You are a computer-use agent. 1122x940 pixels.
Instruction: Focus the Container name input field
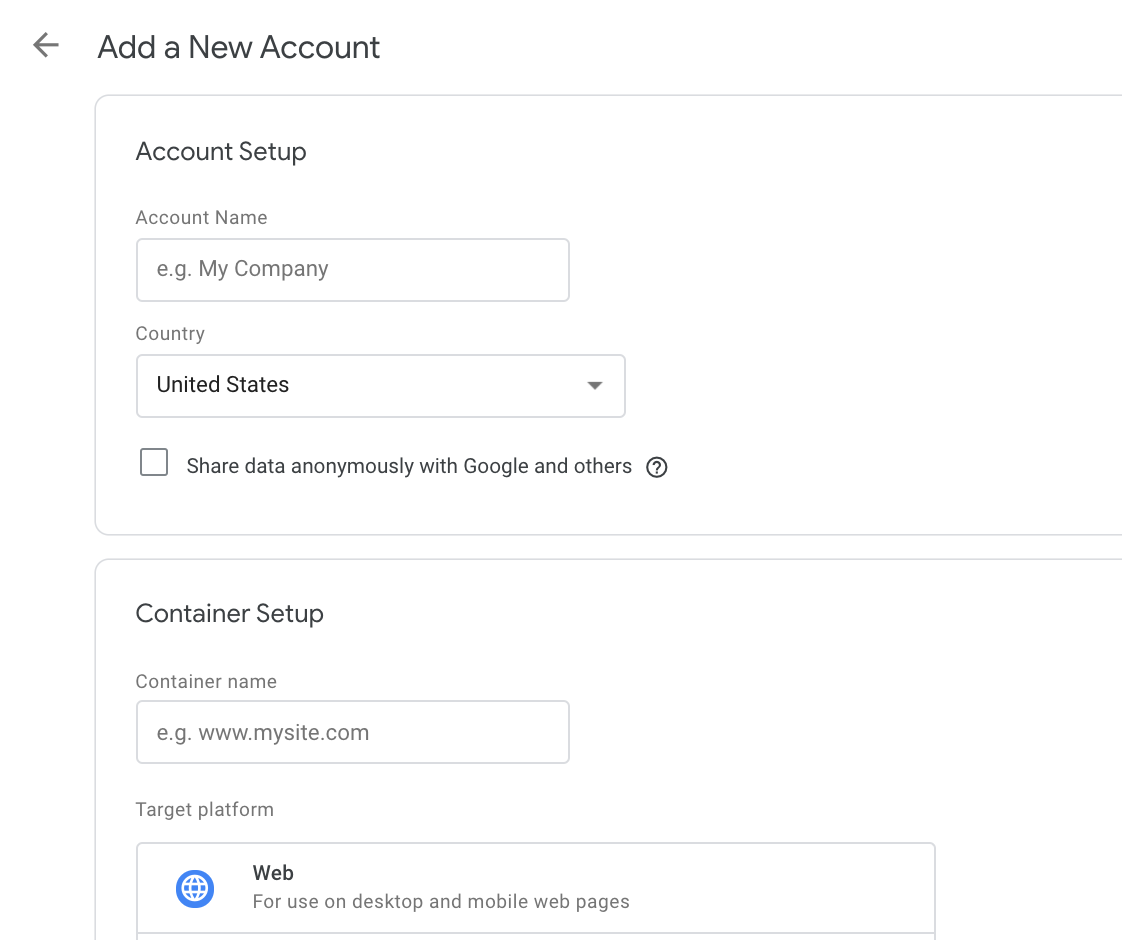coord(352,732)
